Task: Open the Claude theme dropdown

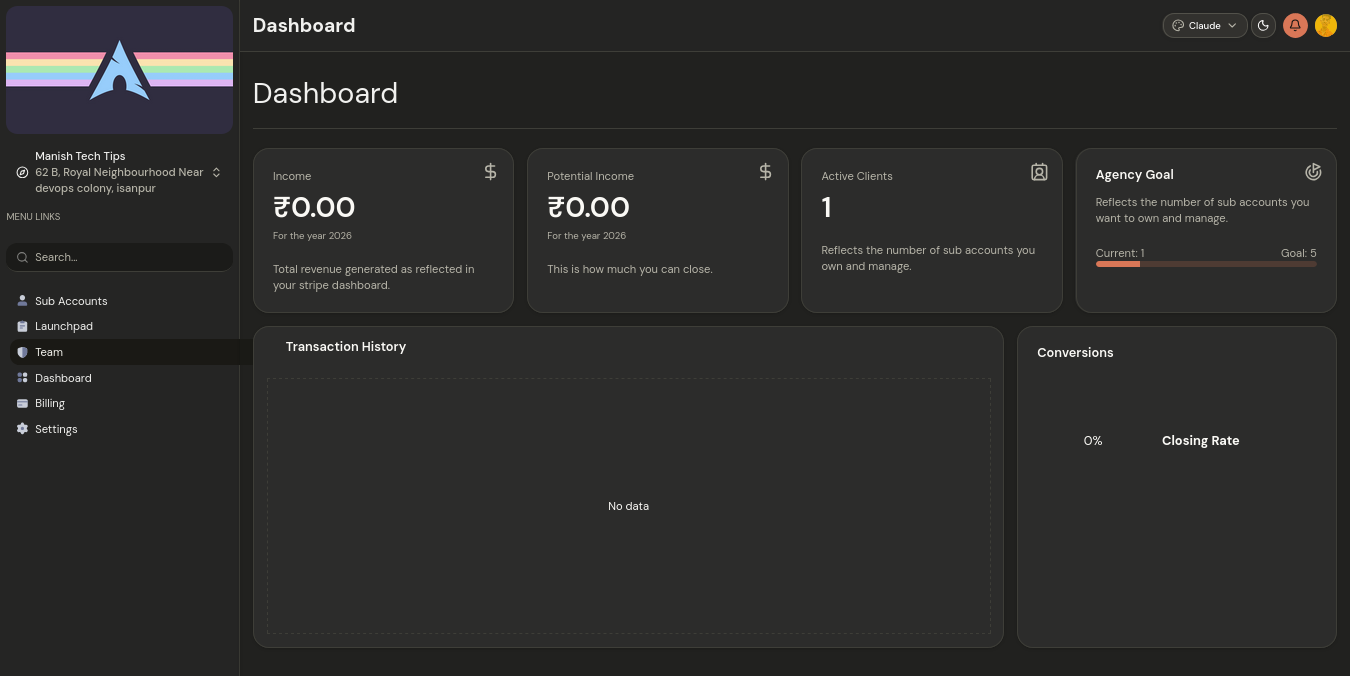Action: [1205, 26]
